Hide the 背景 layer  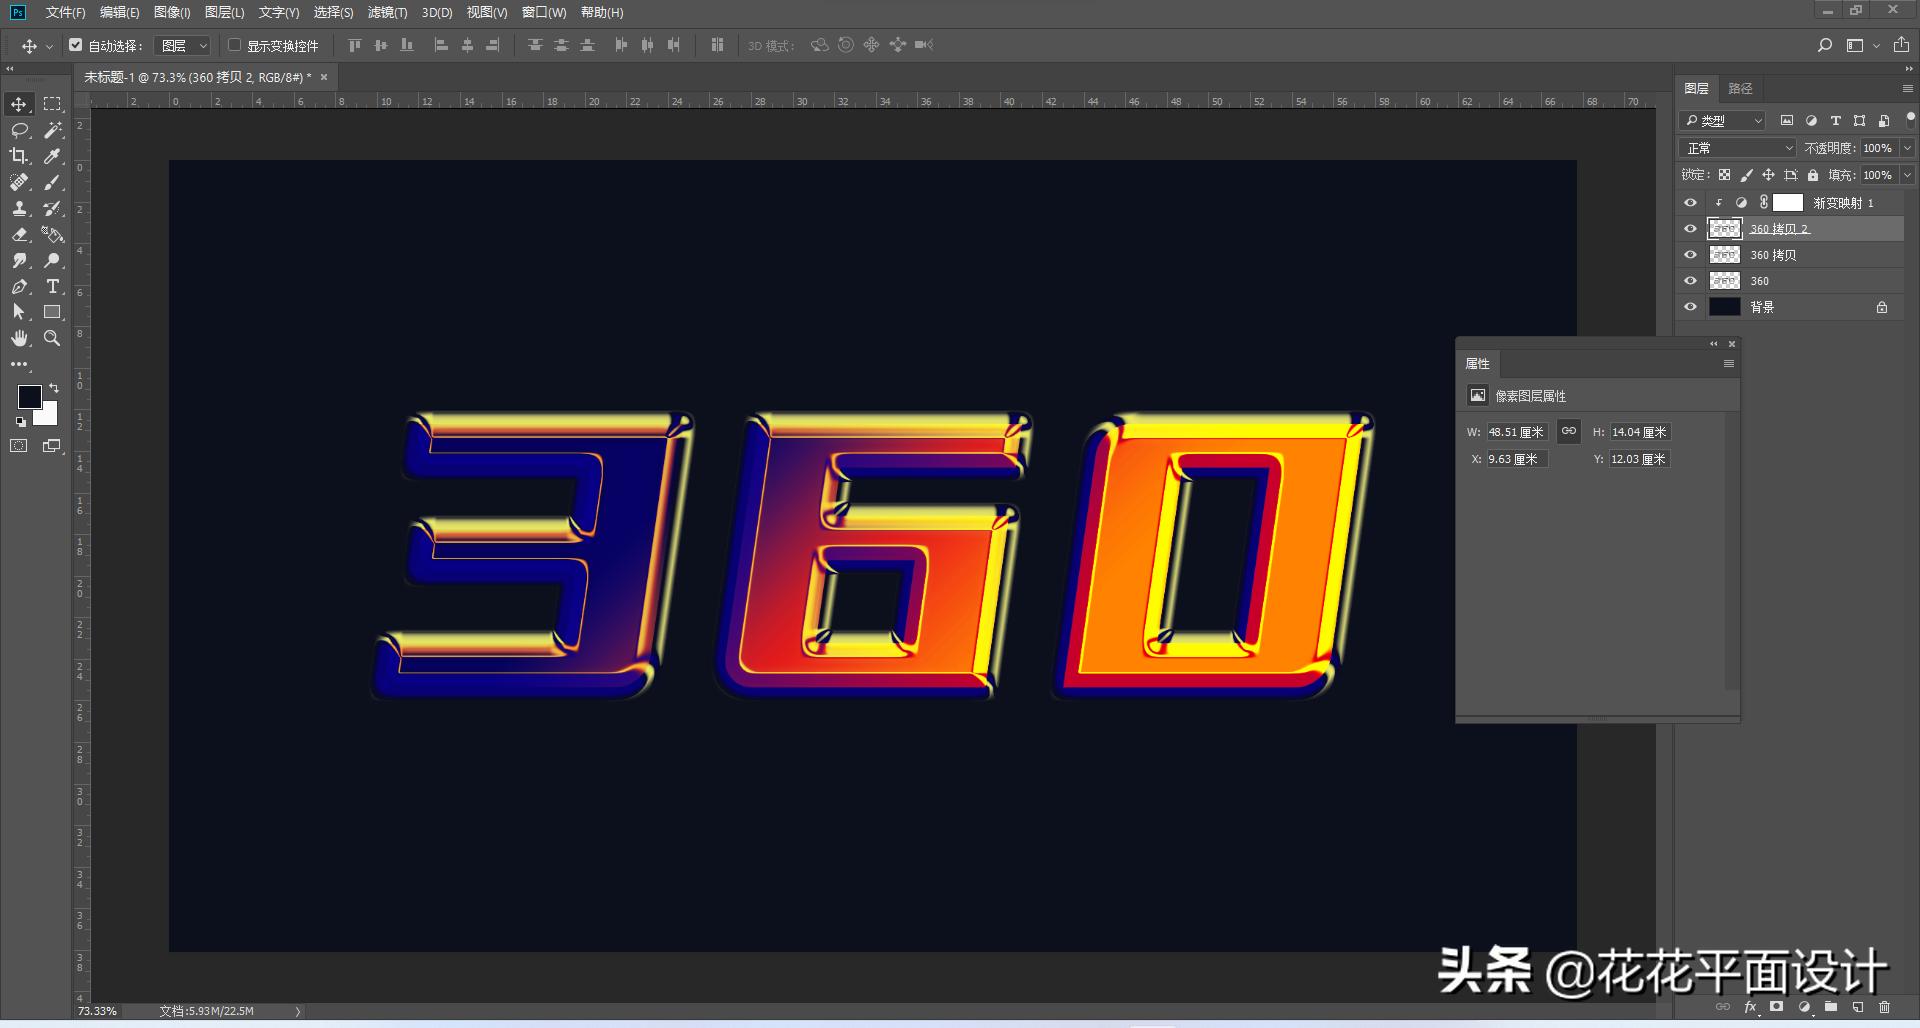(x=1690, y=307)
